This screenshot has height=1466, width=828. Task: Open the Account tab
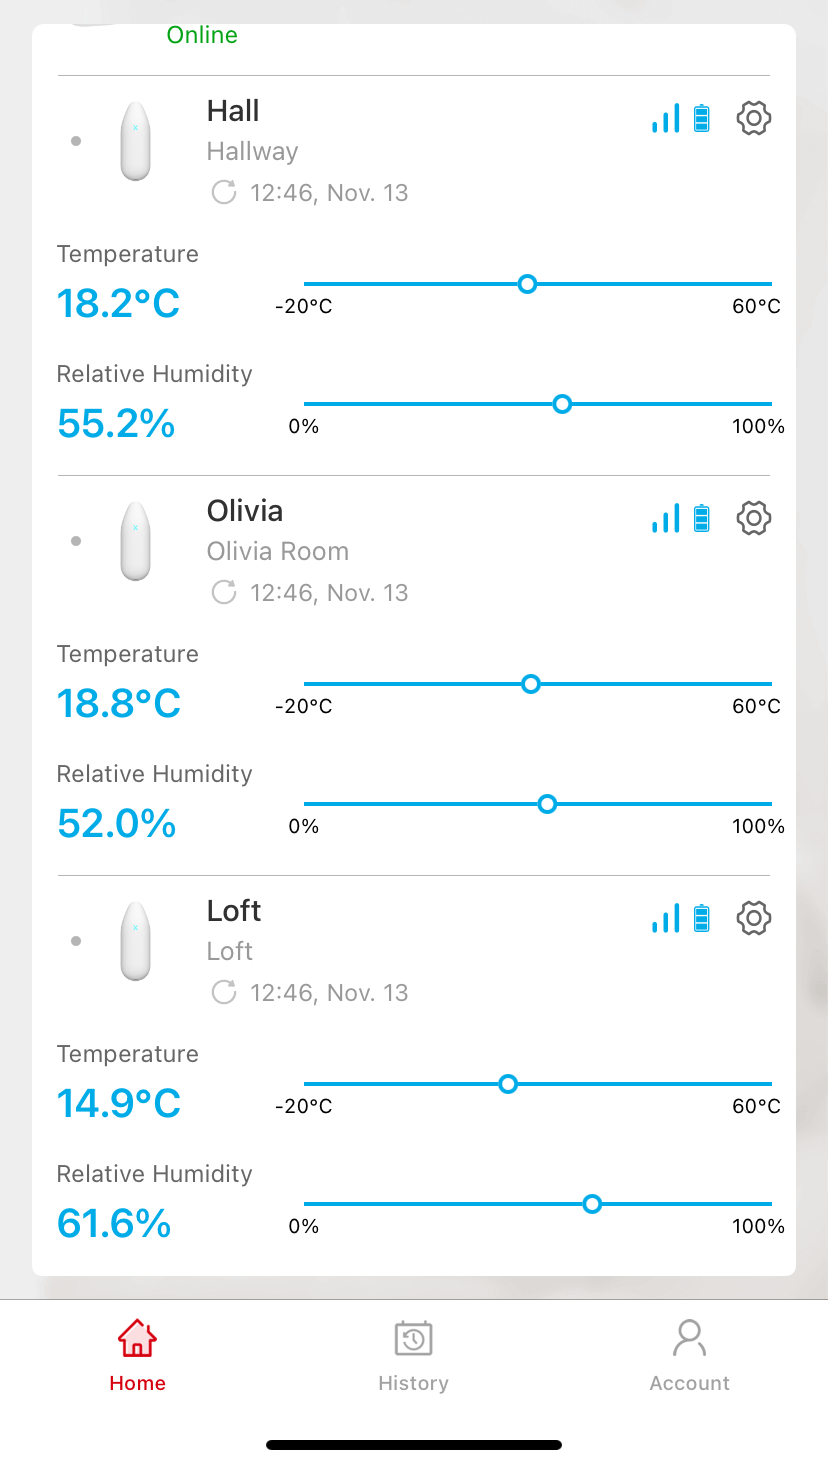[x=689, y=1355]
